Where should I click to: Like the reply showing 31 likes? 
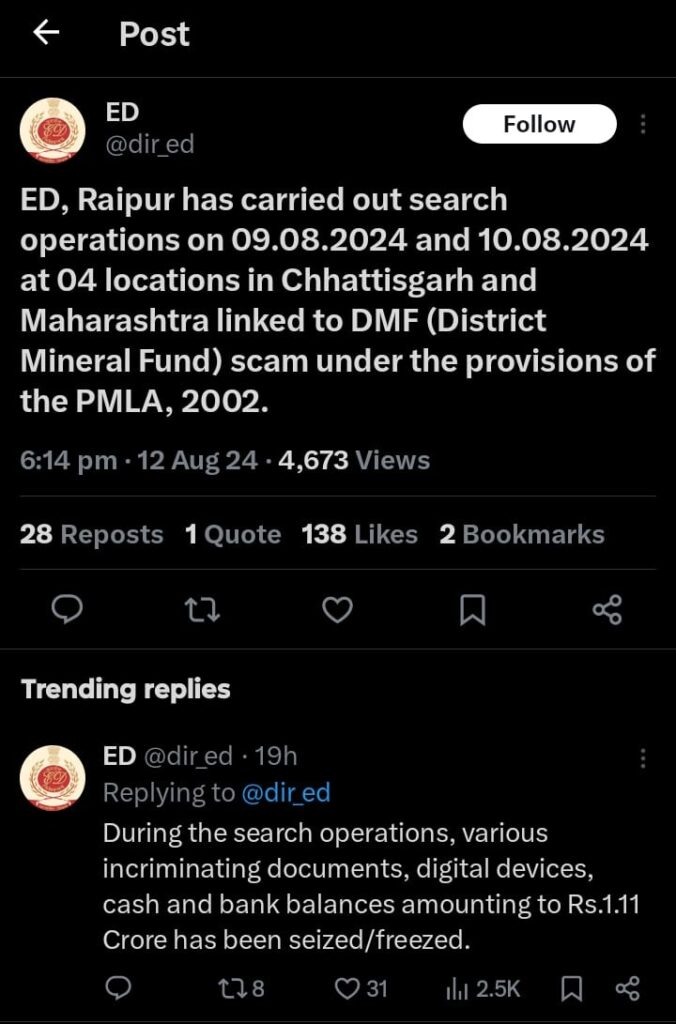point(361,988)
